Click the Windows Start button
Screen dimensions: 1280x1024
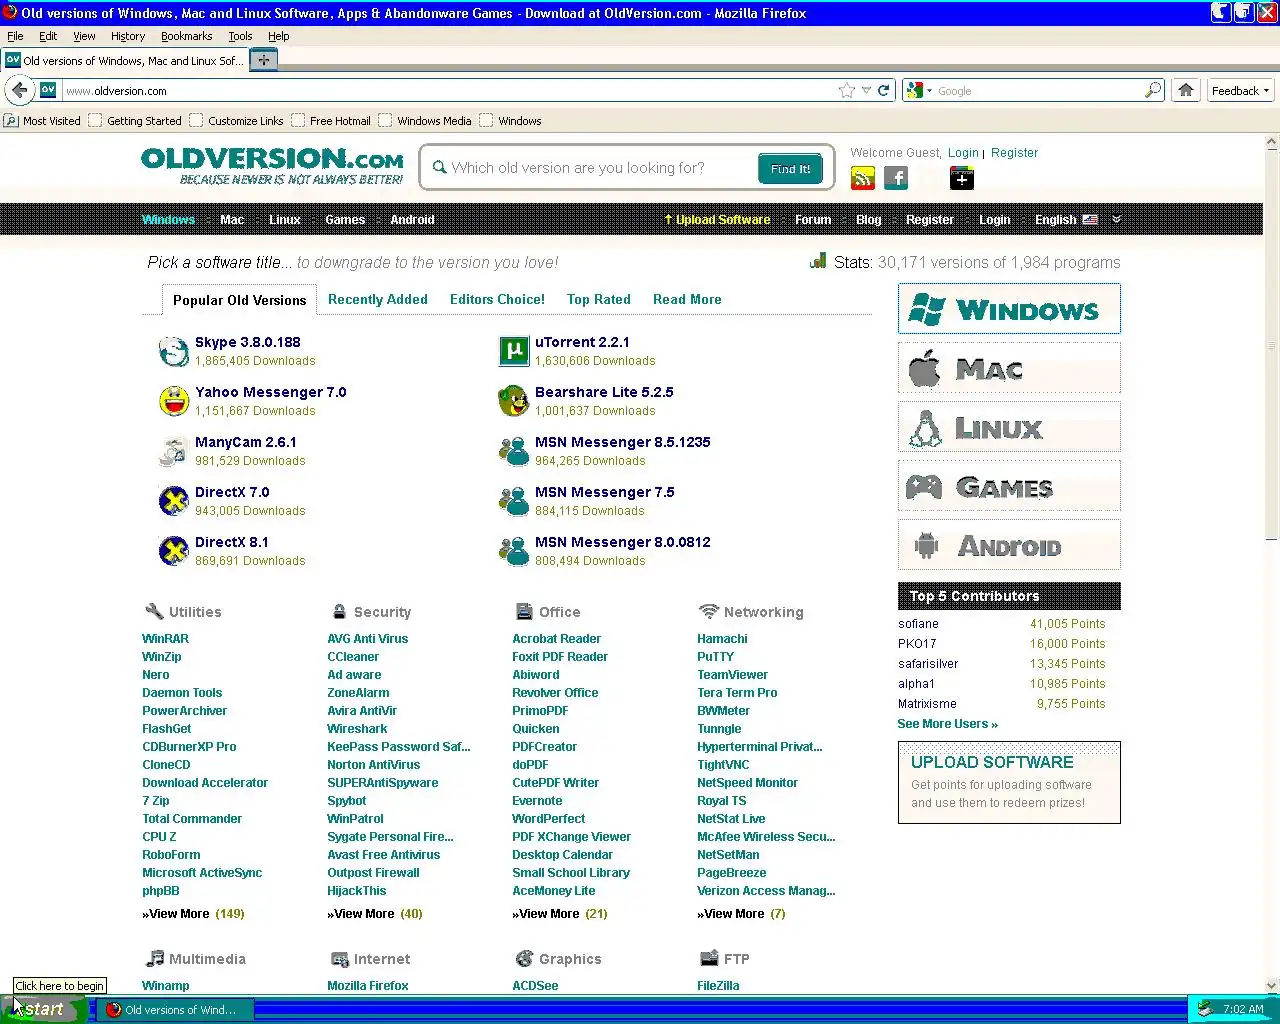tap(44, 1009)
